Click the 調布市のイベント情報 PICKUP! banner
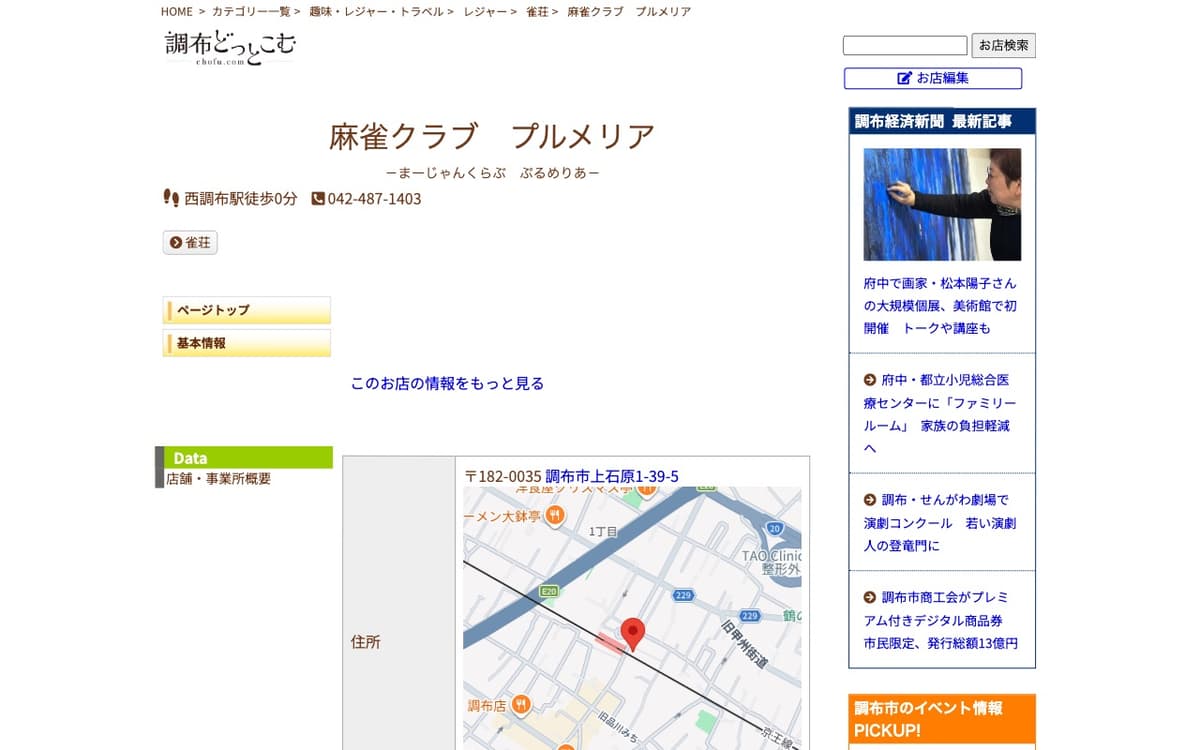Screen dimensions: 1200x750 tap(942, 720)
